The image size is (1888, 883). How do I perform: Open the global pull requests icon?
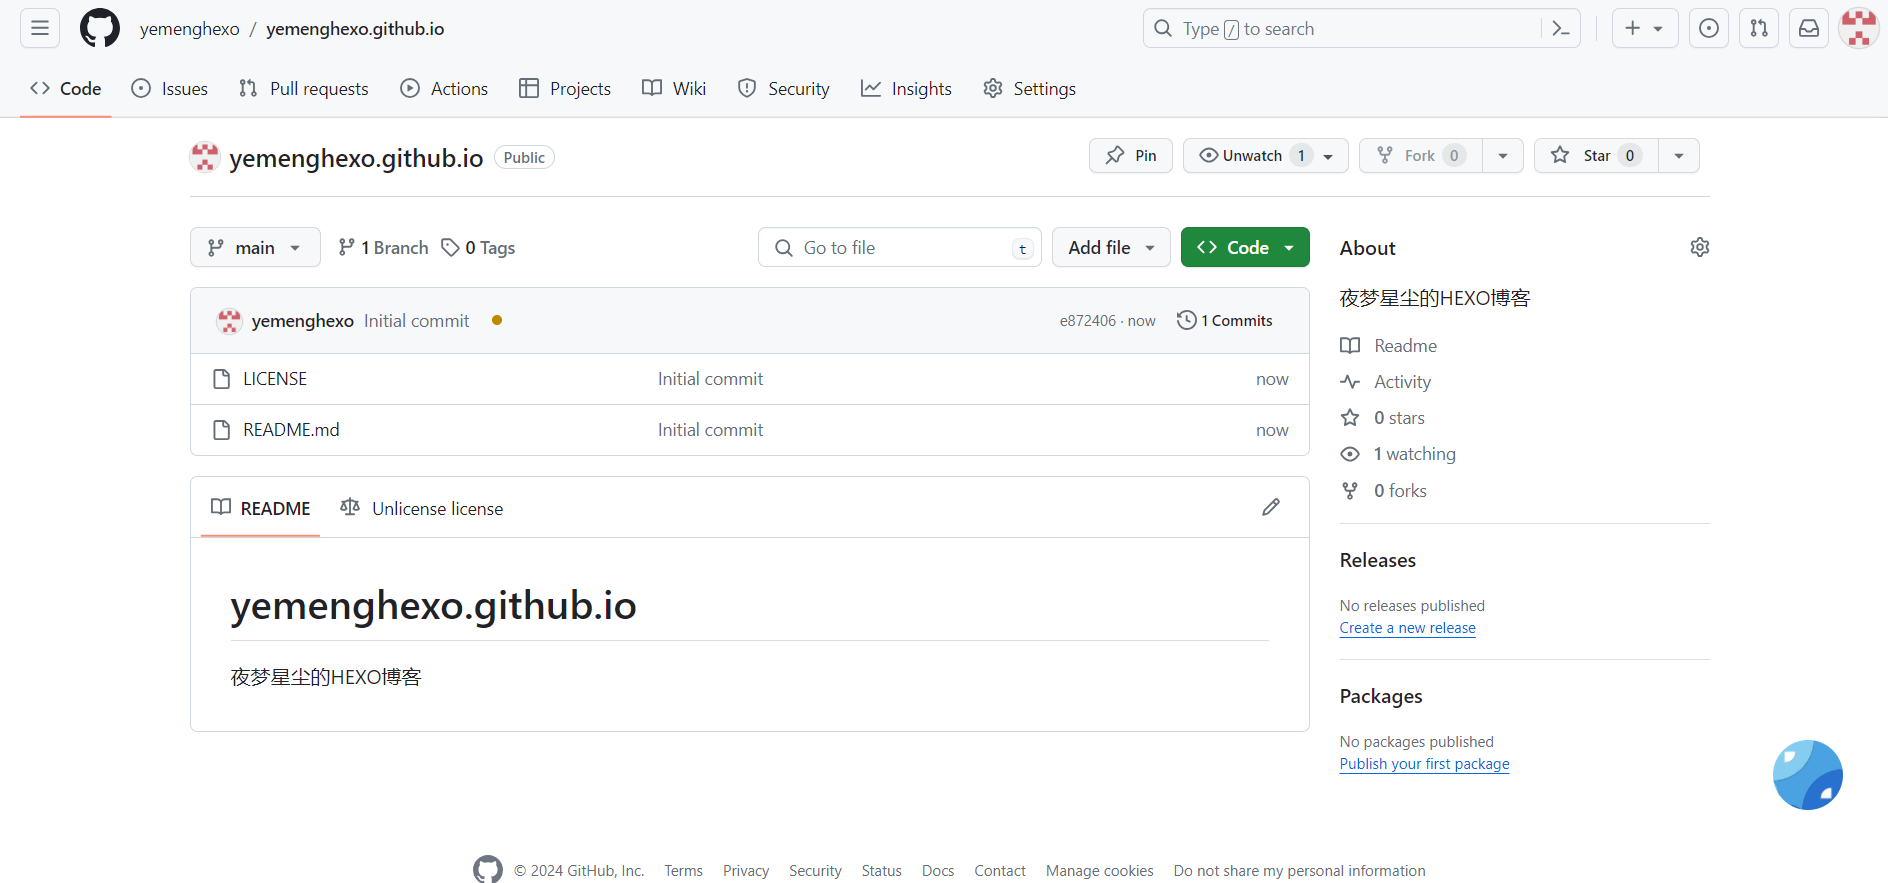coord(1759,28)
